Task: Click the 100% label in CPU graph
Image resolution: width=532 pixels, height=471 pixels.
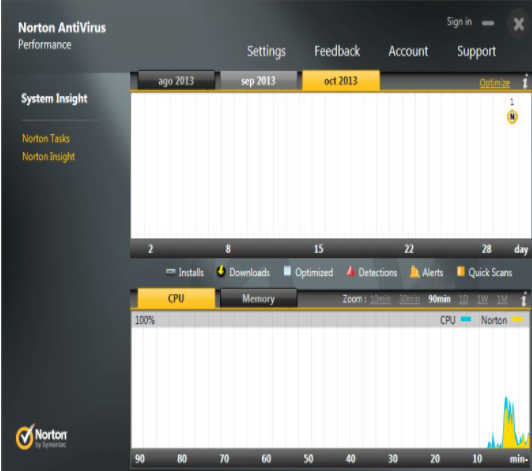Action: tap(145, 320)
